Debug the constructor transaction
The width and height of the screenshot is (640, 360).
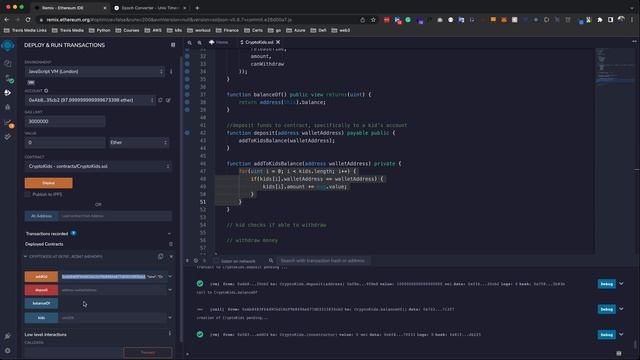tap(607, 334)
